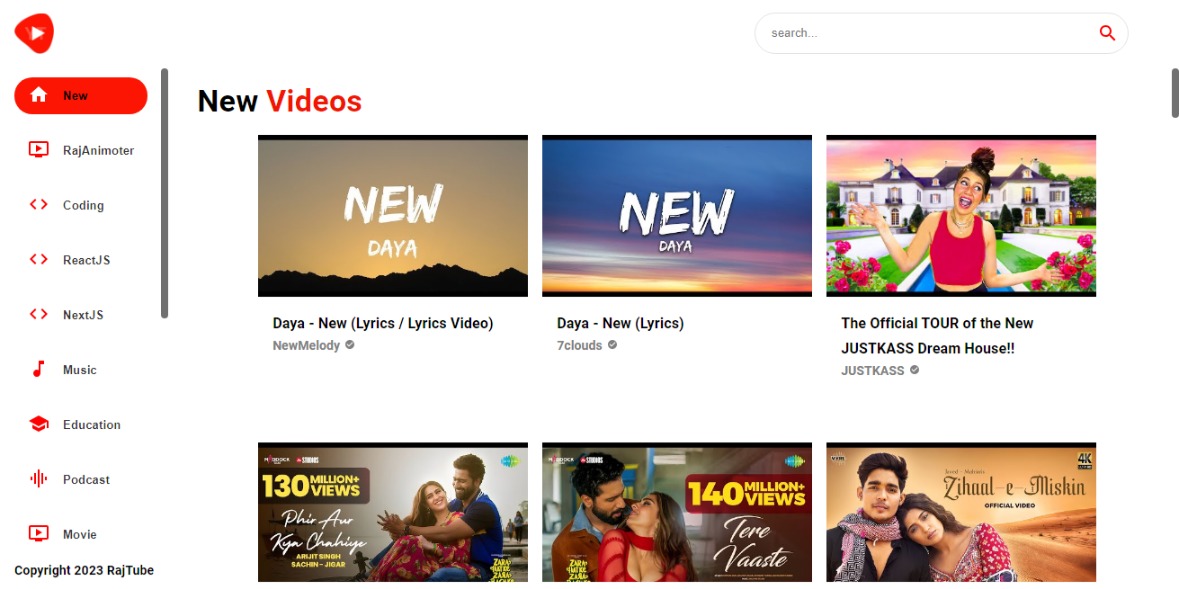Click the RajTube logo icon

pyautogui.click(x=34, y=33)
